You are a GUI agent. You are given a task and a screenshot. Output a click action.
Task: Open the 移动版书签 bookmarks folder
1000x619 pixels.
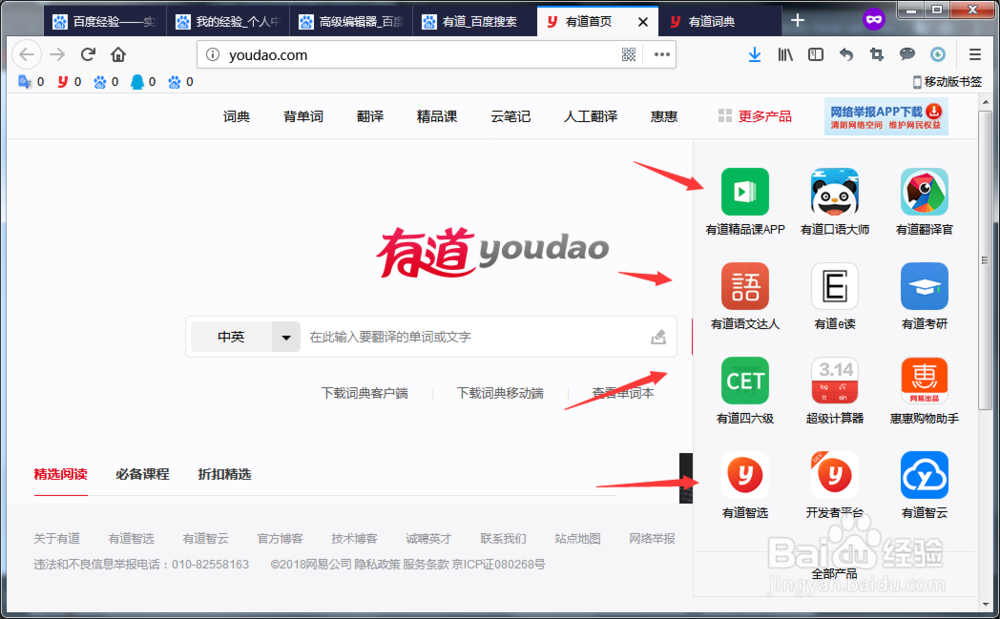click(948, 82)
